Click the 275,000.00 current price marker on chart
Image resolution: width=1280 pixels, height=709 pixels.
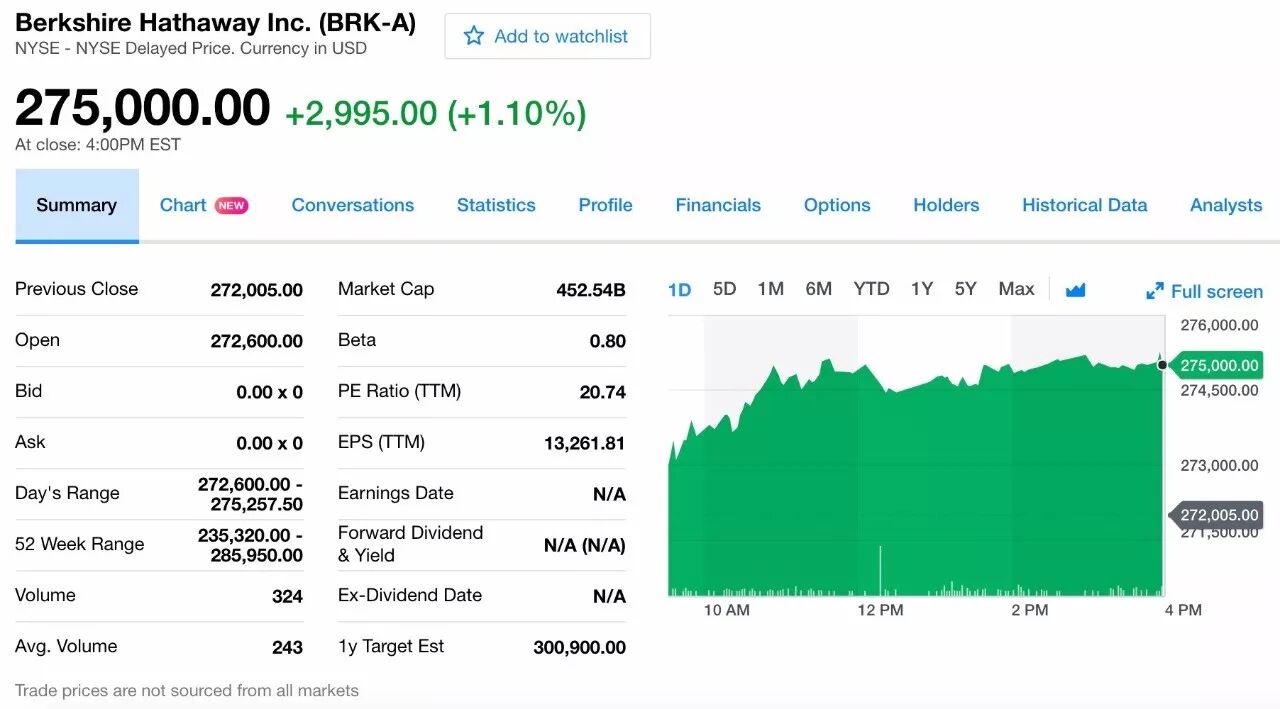click(1216, 365)
